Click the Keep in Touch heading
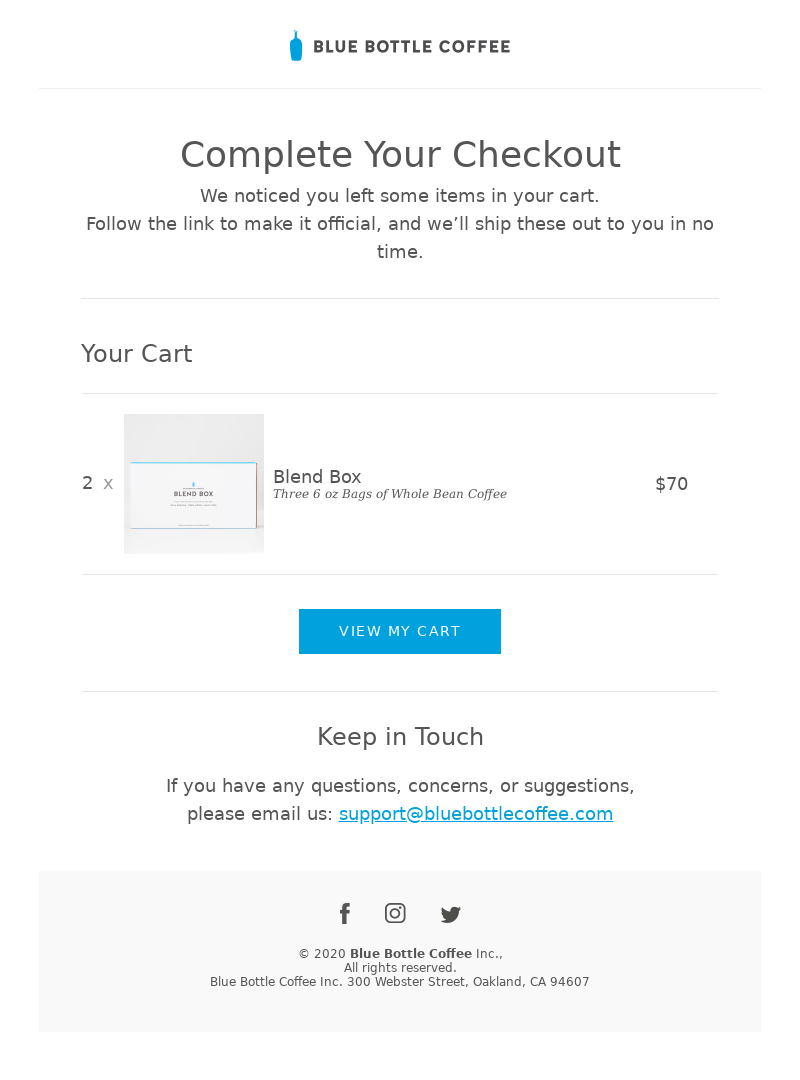This screenshot has width=800, height=1080. click(400, 736)
